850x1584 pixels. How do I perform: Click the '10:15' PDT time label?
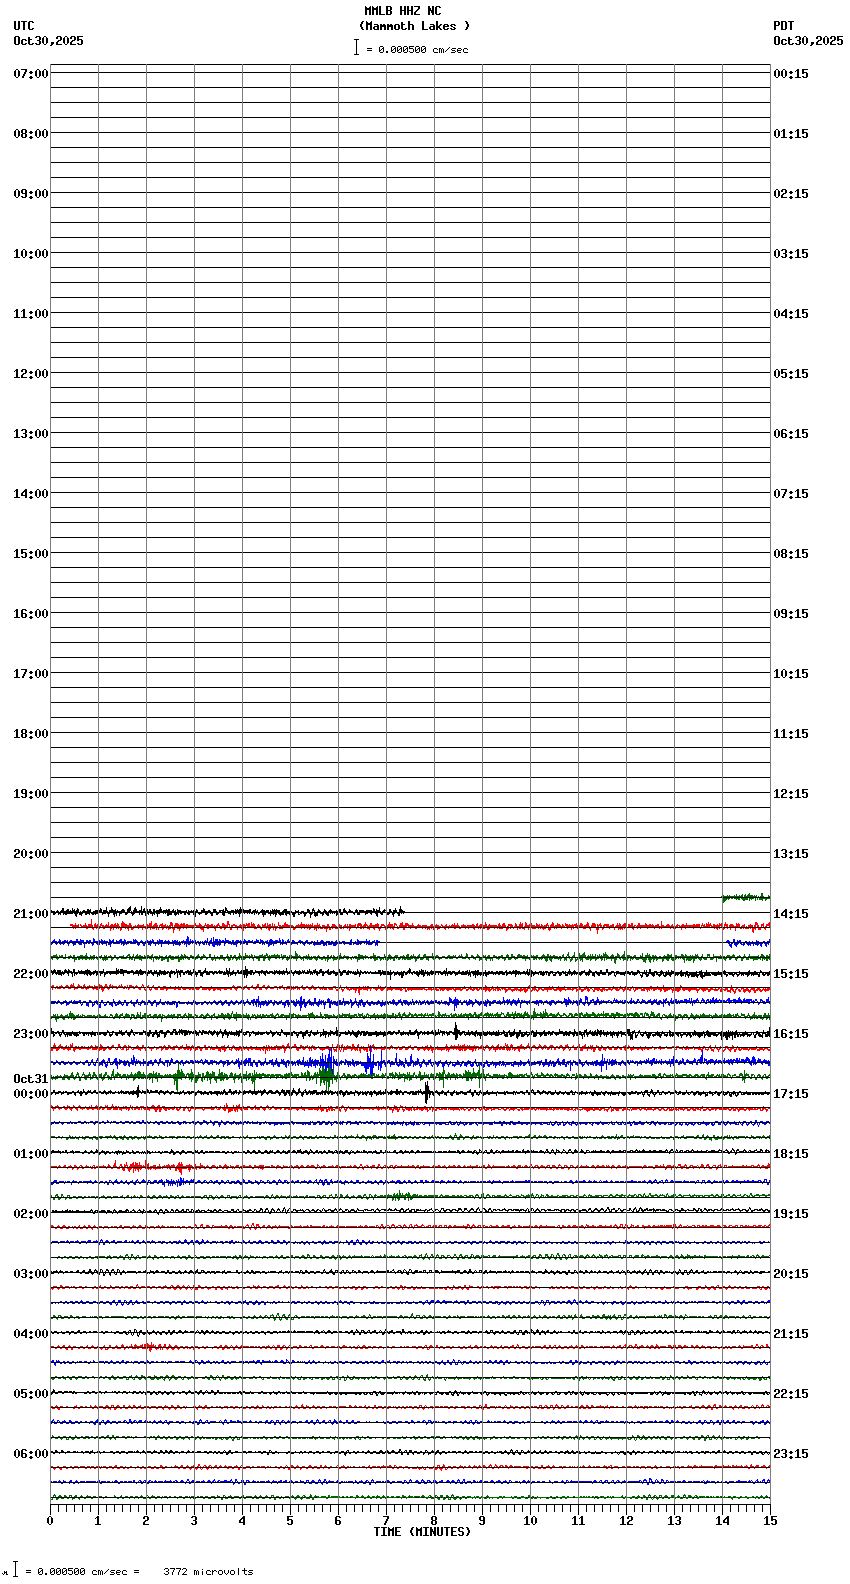click(791, 674)
